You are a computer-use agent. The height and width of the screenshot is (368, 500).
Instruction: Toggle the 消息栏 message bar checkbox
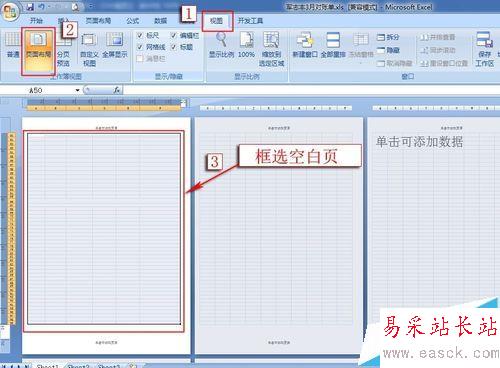pos(140,59)
